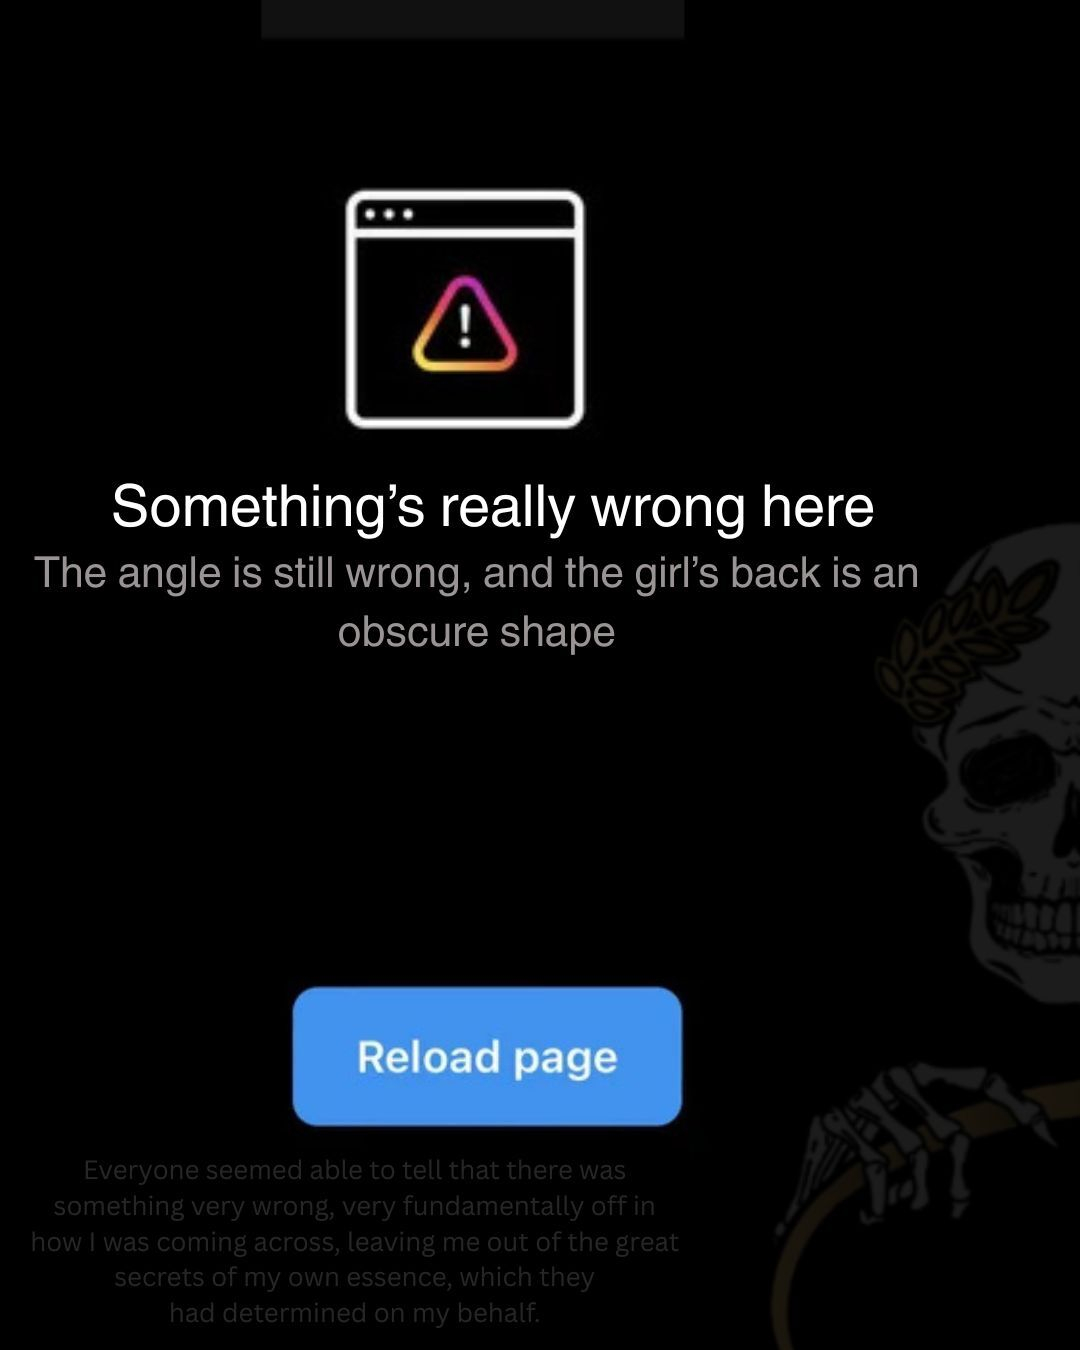Select the "Something's really wrong here" heading
The width and height of the screenshot is (1080, 1350).
[493, 506]
